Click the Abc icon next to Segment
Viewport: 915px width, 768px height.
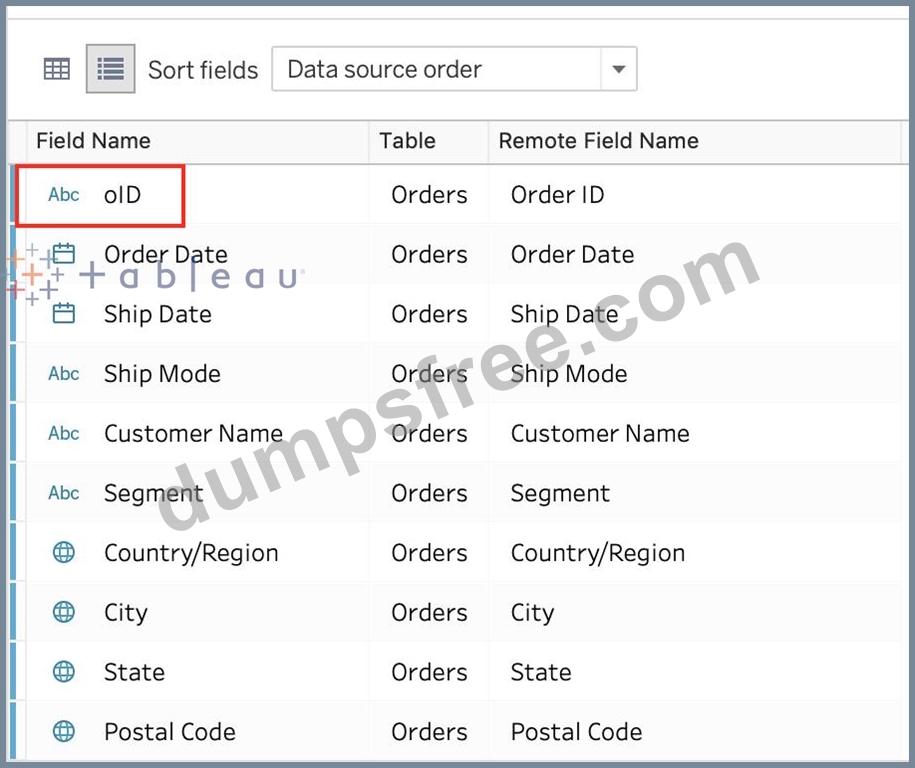pyautogui.click(x=64, y=493)
